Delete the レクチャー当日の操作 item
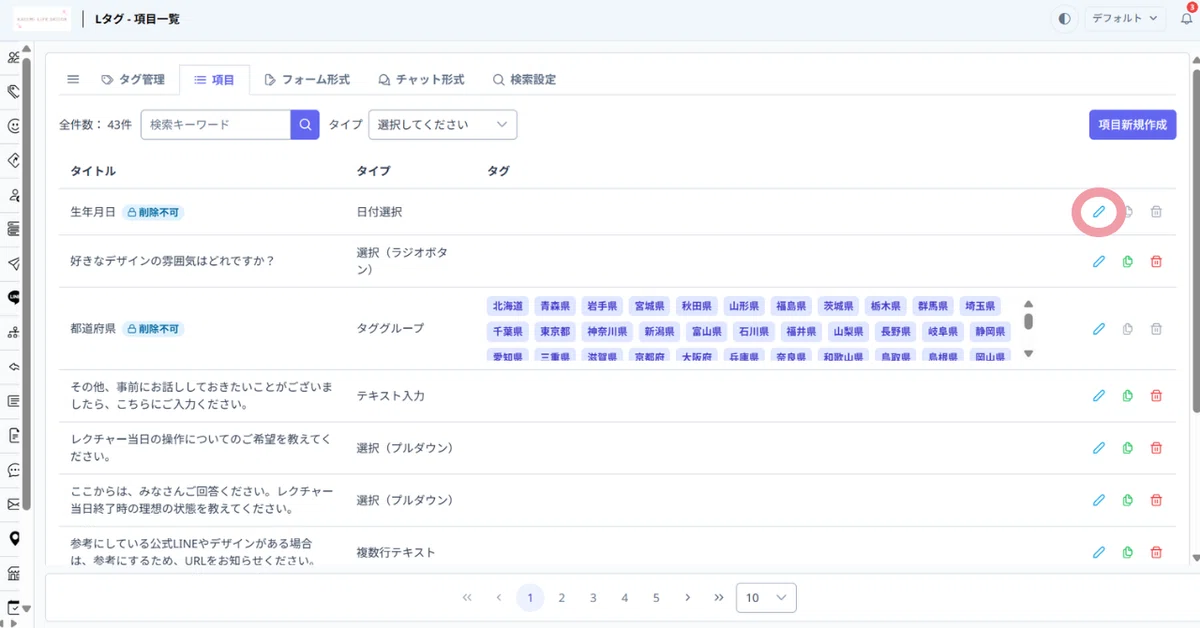 pyautogui.click(x=1156, y=447)
